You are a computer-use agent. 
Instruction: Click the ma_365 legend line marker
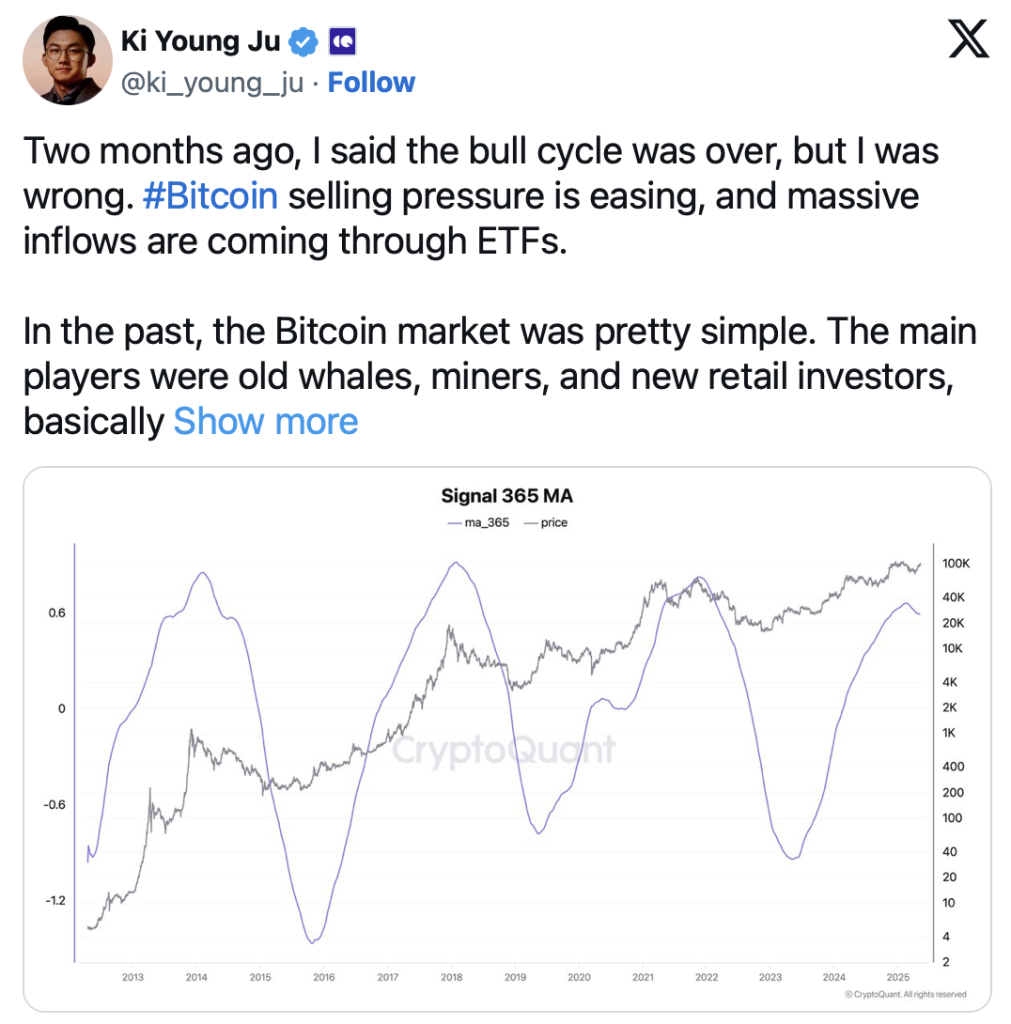coord(455,523)
